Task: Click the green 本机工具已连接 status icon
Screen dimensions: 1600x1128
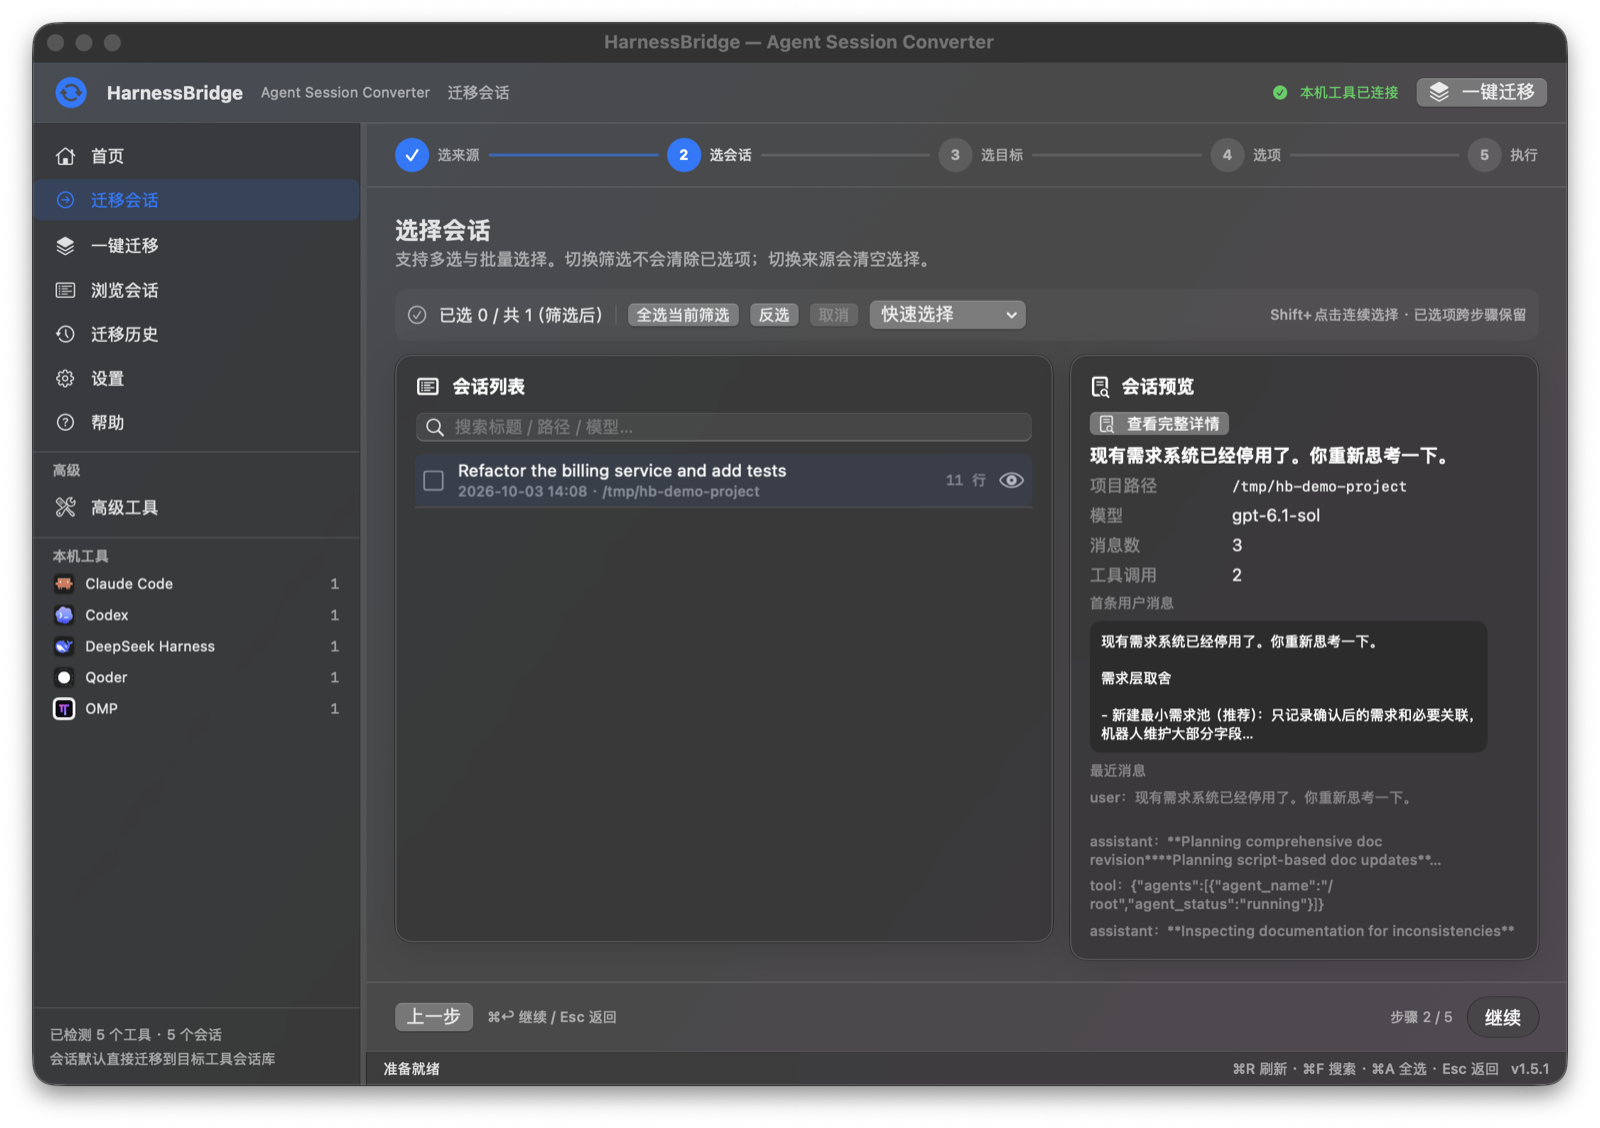Action: tap(1280, 93)
